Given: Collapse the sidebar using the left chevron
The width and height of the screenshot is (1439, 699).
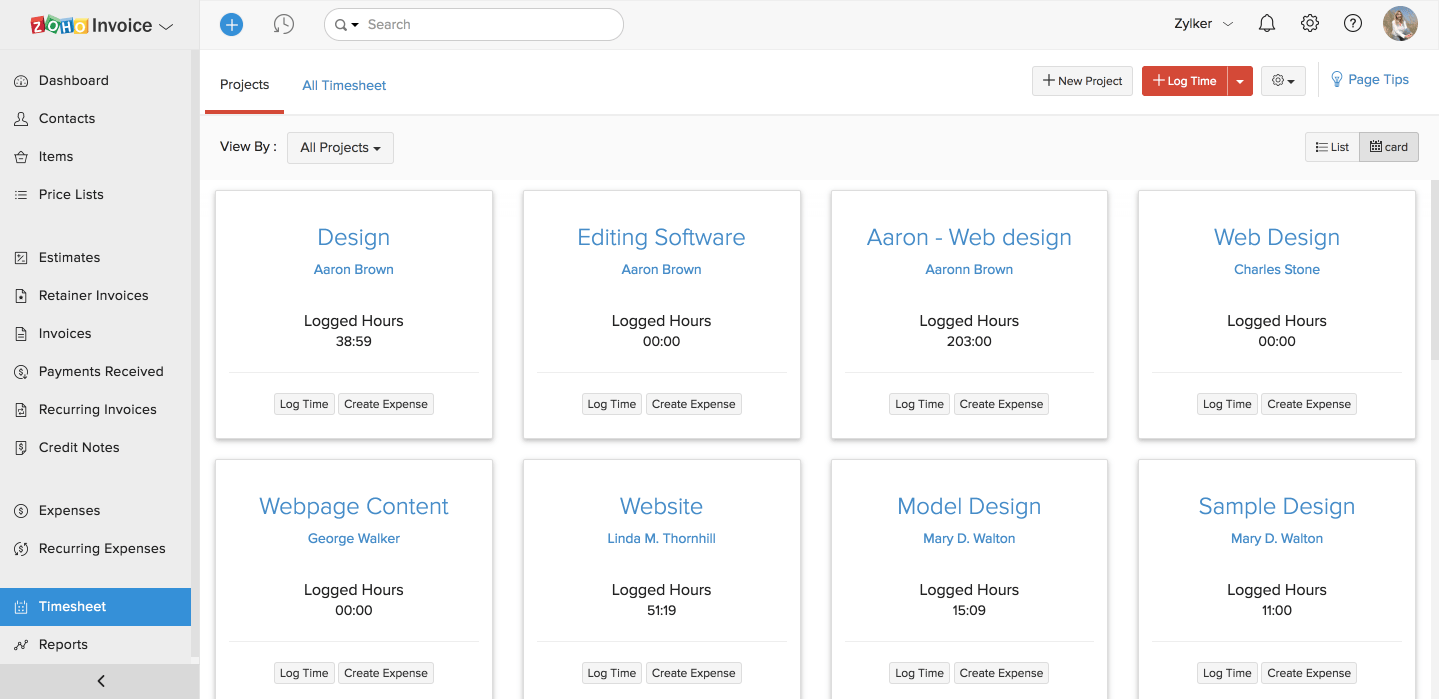Looking at the screenshot, I should pyautogui.click(x=100, y=681).
